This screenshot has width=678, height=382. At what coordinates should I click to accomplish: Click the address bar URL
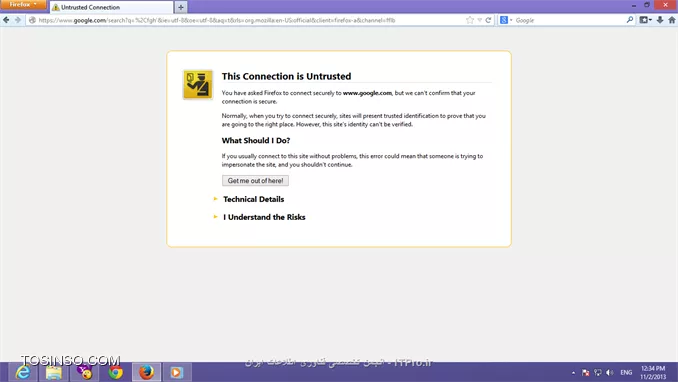pyautogui.click(x=216, y=20)
